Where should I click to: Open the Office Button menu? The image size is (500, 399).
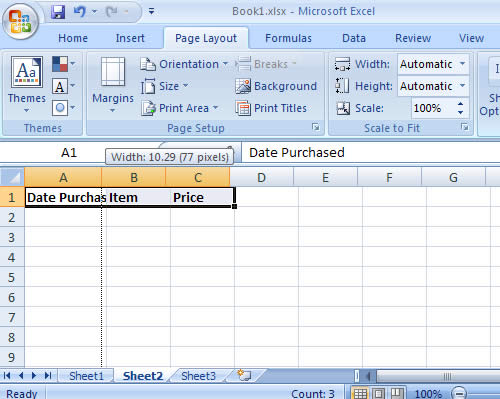tap(20, 22)
